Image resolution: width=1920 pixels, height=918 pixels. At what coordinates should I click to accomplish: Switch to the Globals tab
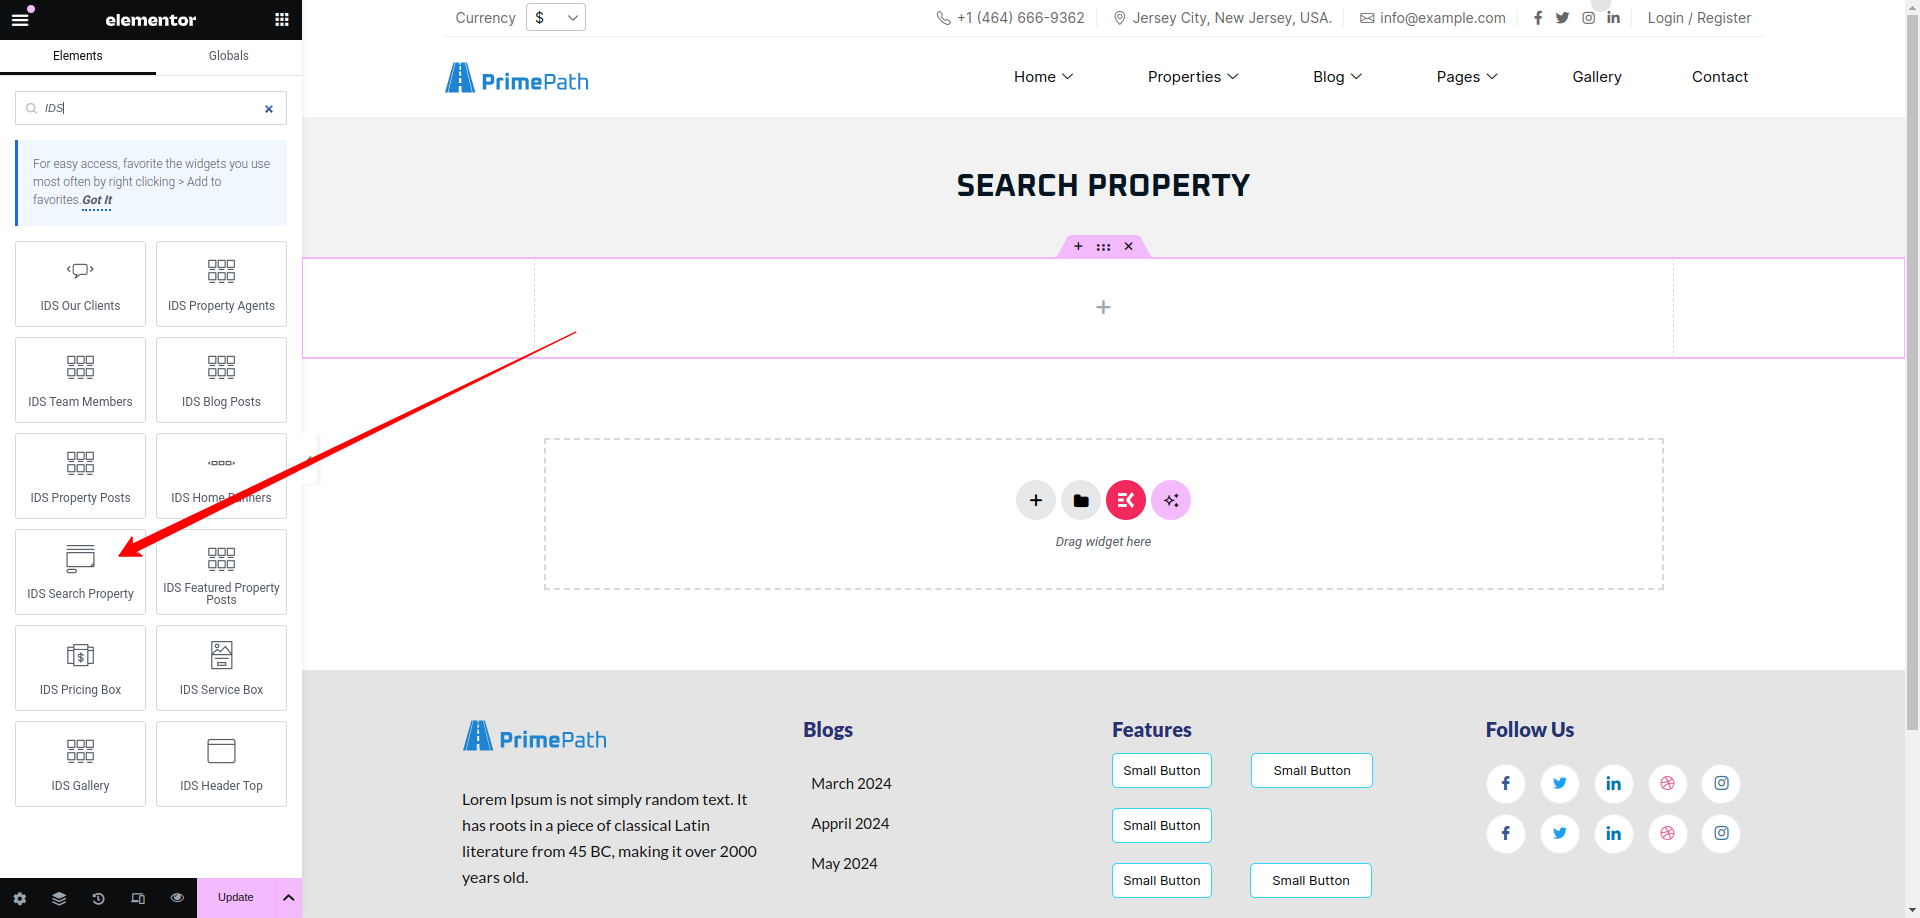229,56
